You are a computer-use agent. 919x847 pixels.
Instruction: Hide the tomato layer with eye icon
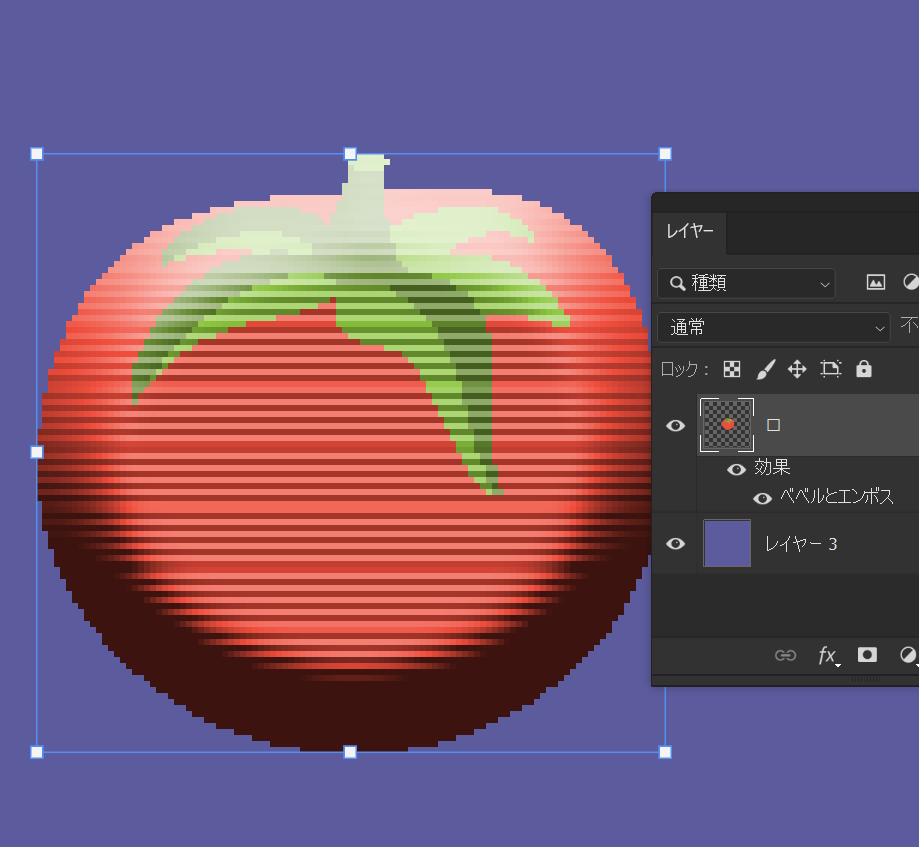[676, 425]
